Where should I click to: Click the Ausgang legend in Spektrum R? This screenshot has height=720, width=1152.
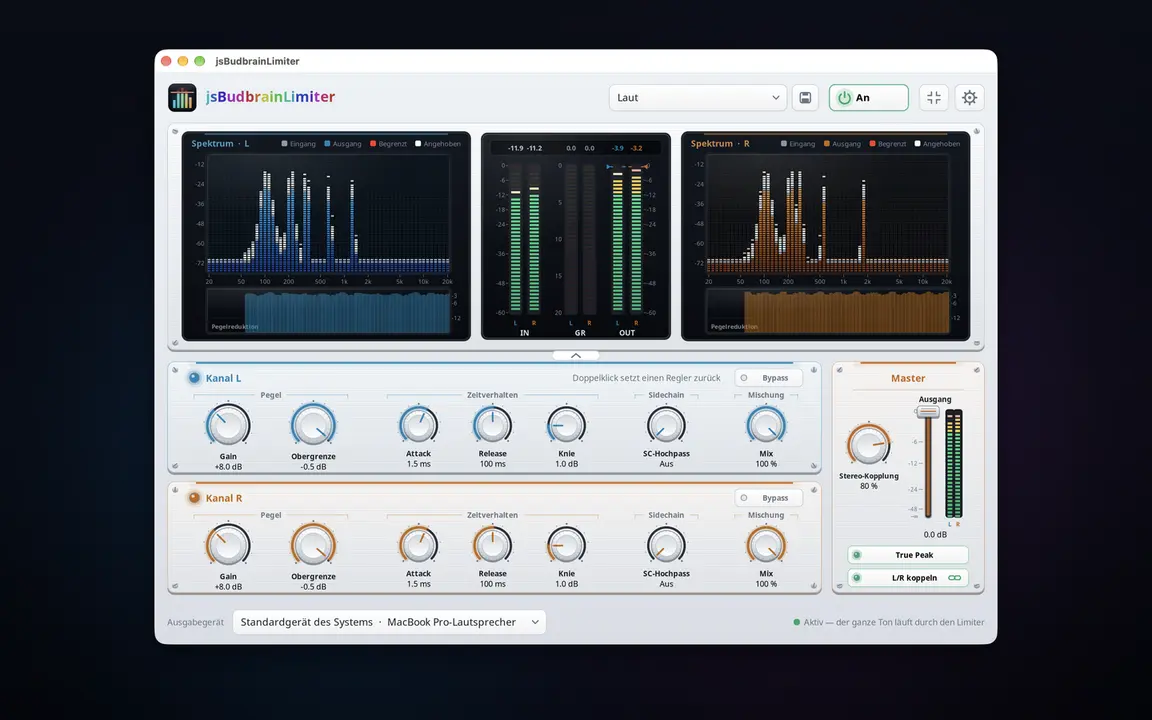[x=842, y=144]
